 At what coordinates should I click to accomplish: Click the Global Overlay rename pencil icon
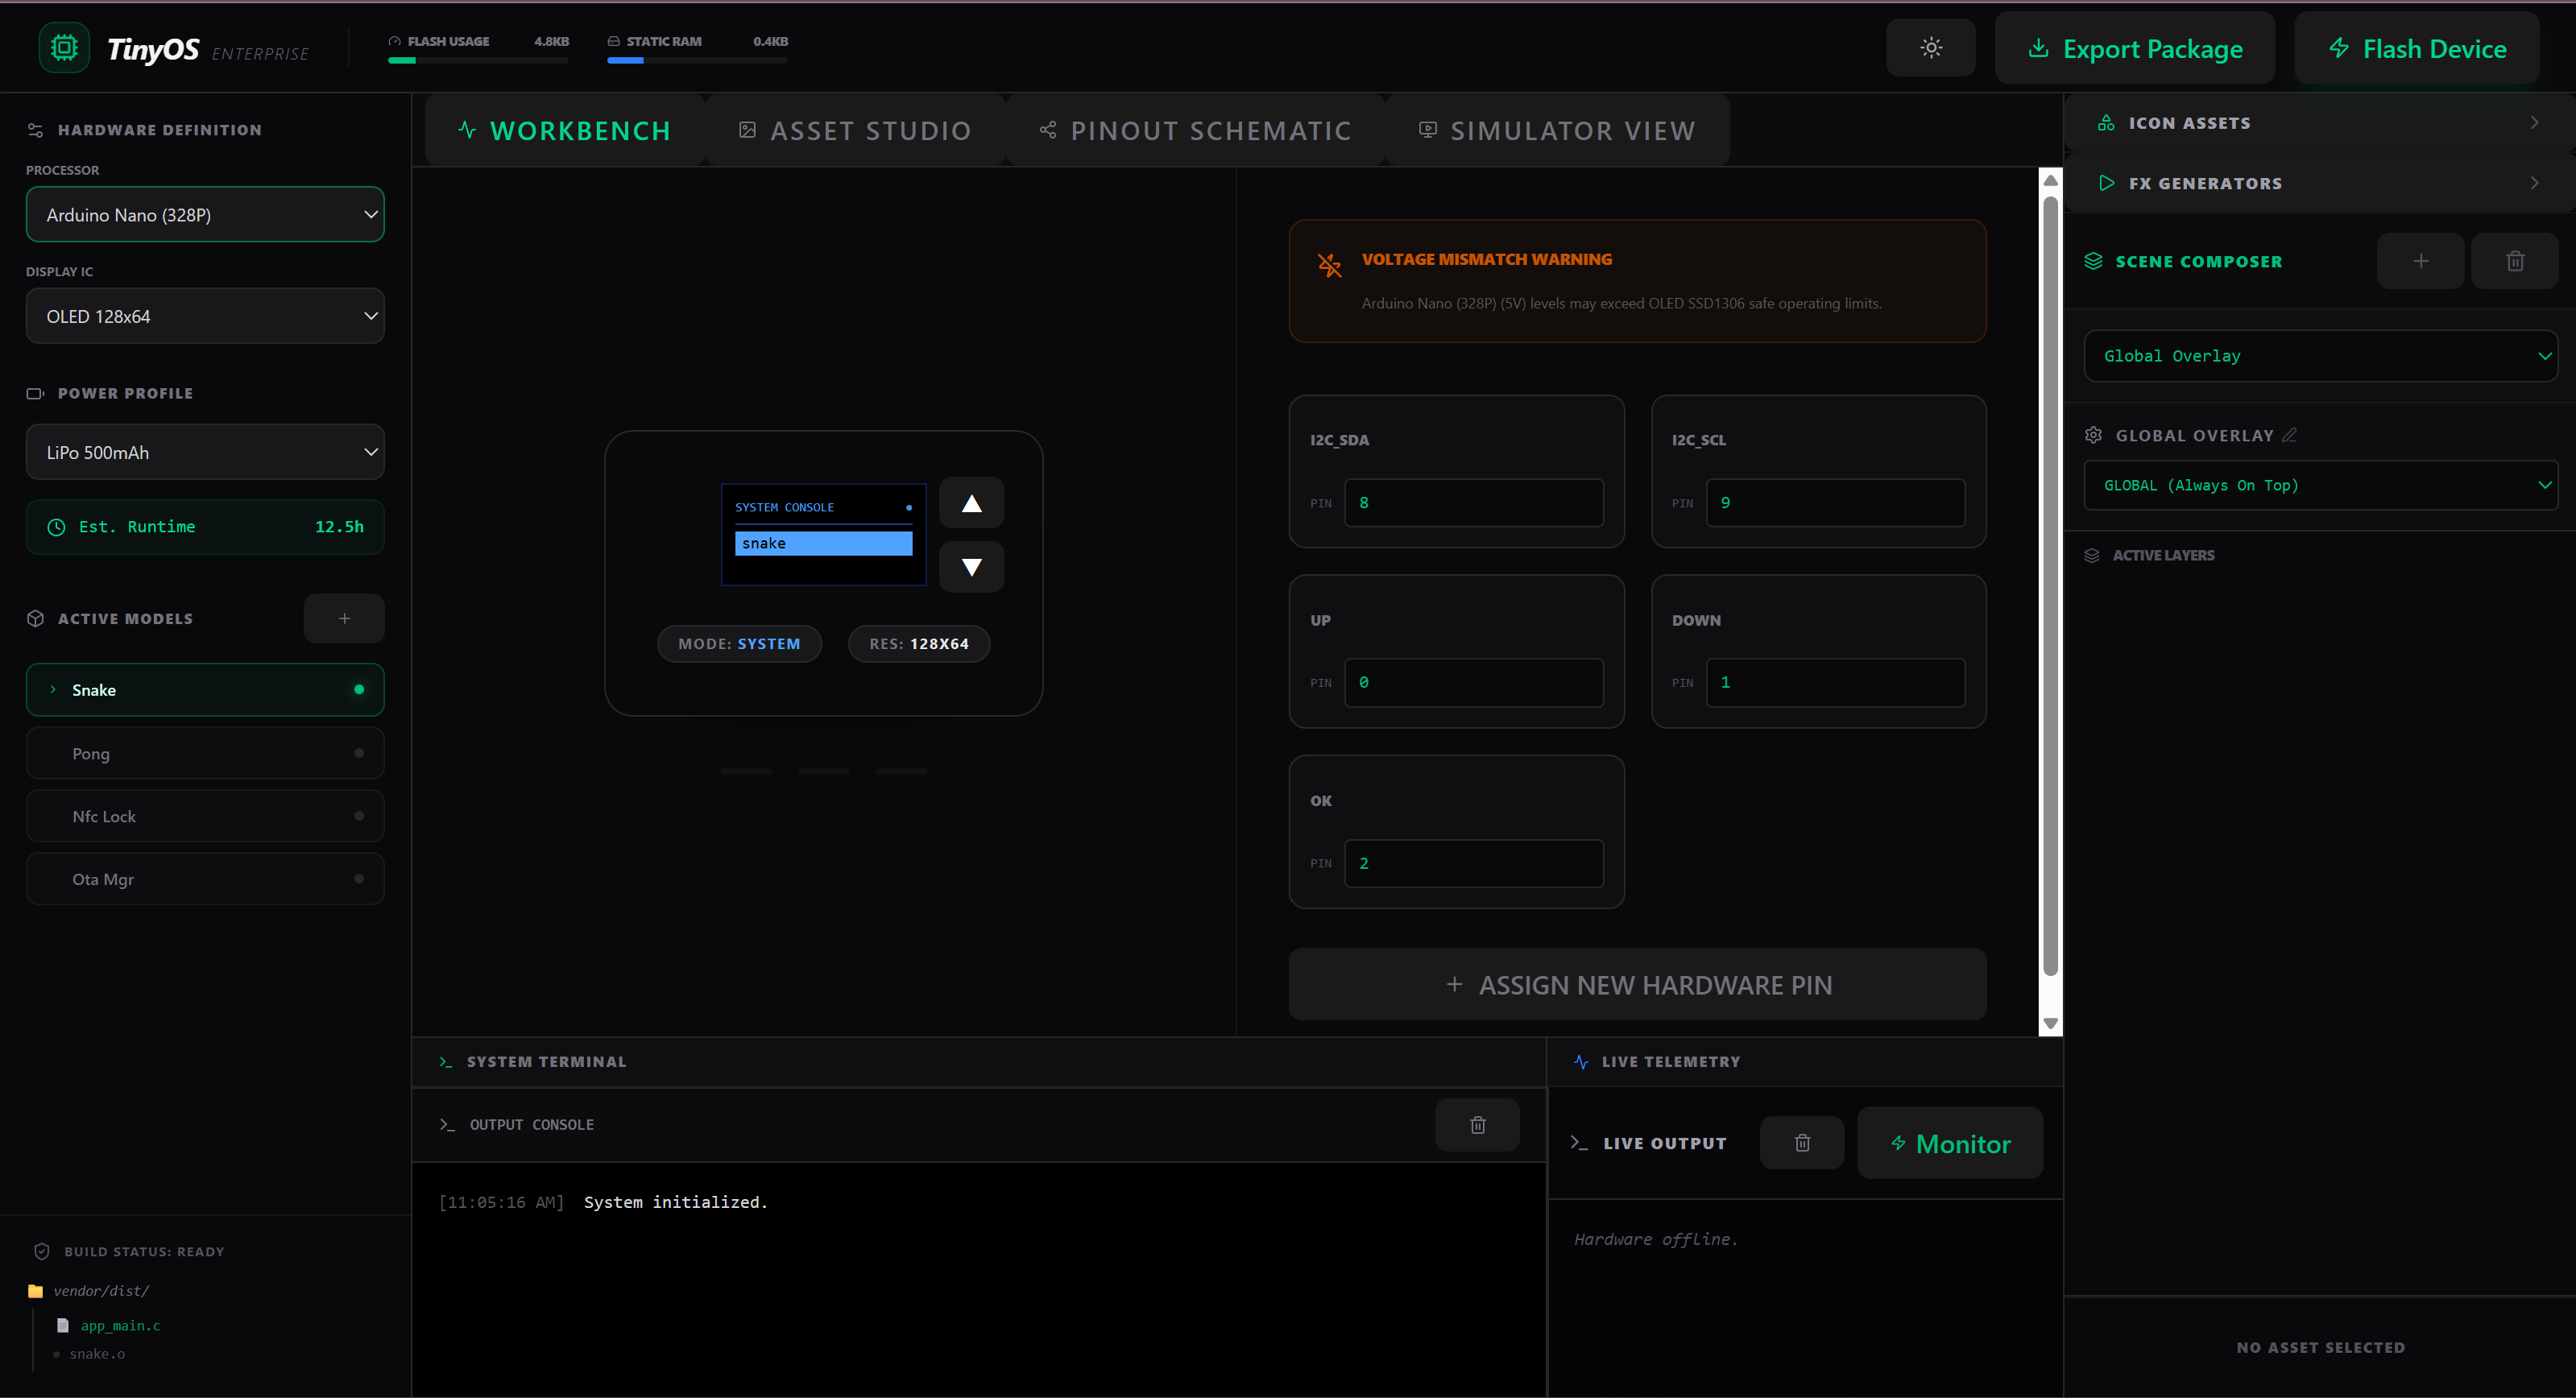[x=2289, y=435]
